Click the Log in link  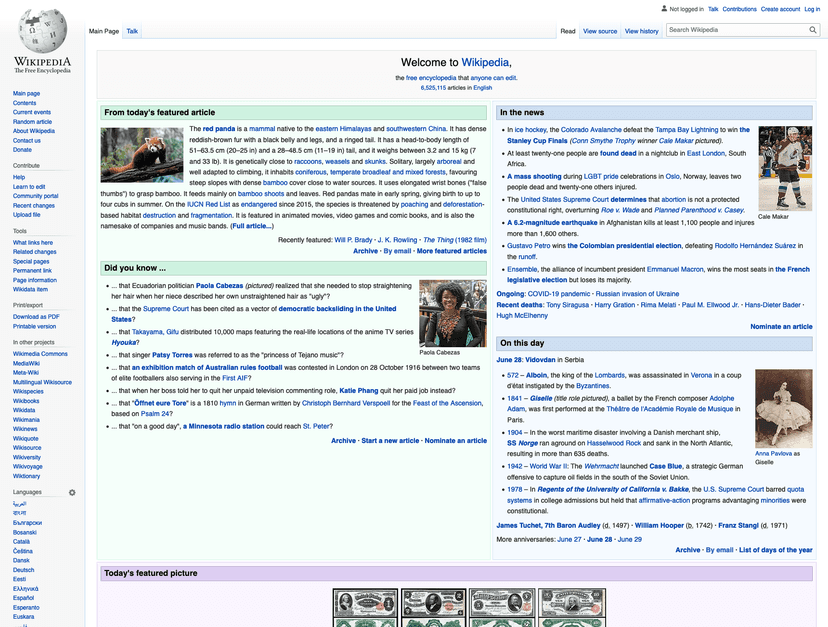click(x=812, y=9)
